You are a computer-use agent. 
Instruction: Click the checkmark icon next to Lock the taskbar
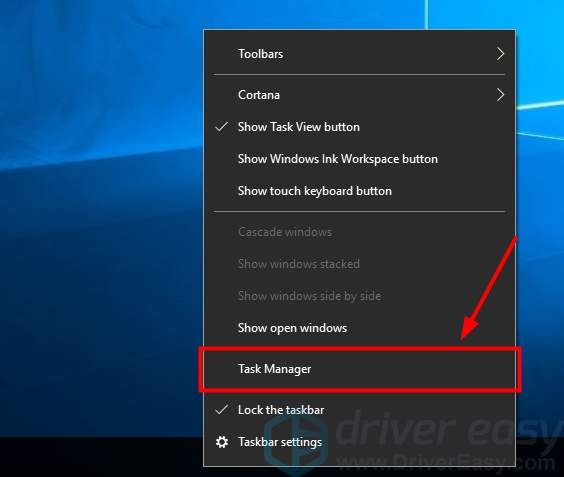click(222, 409)
